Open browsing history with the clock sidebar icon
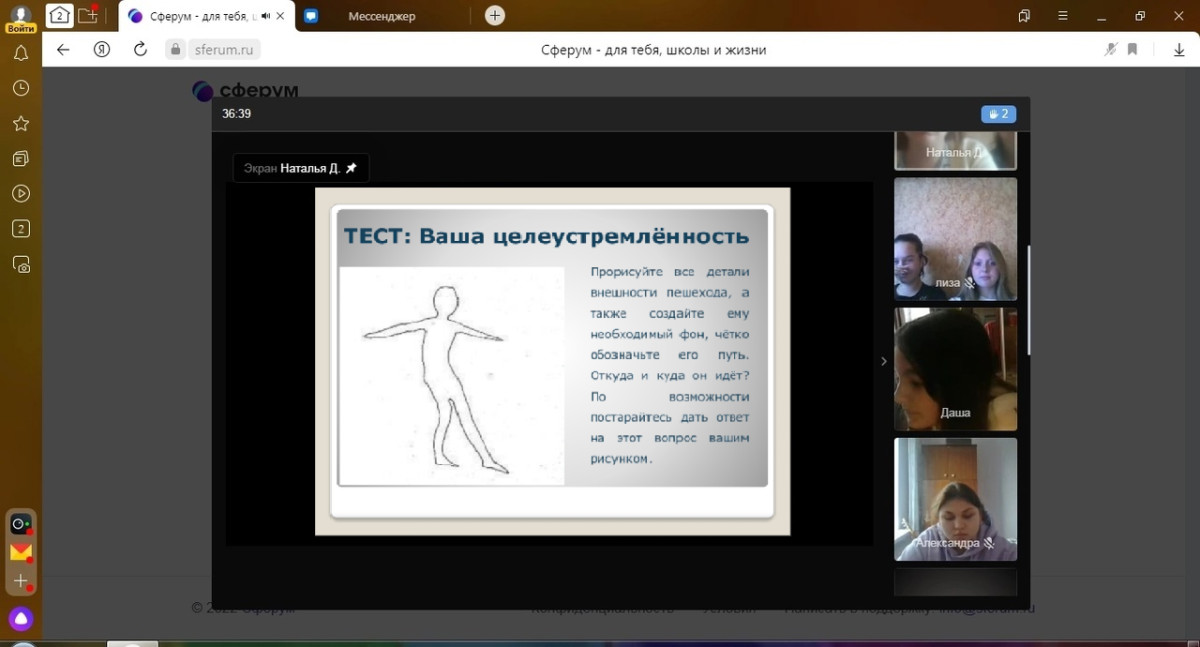Screen dimensions: 1200x647 pyautogui.click(x=20, y=88)
